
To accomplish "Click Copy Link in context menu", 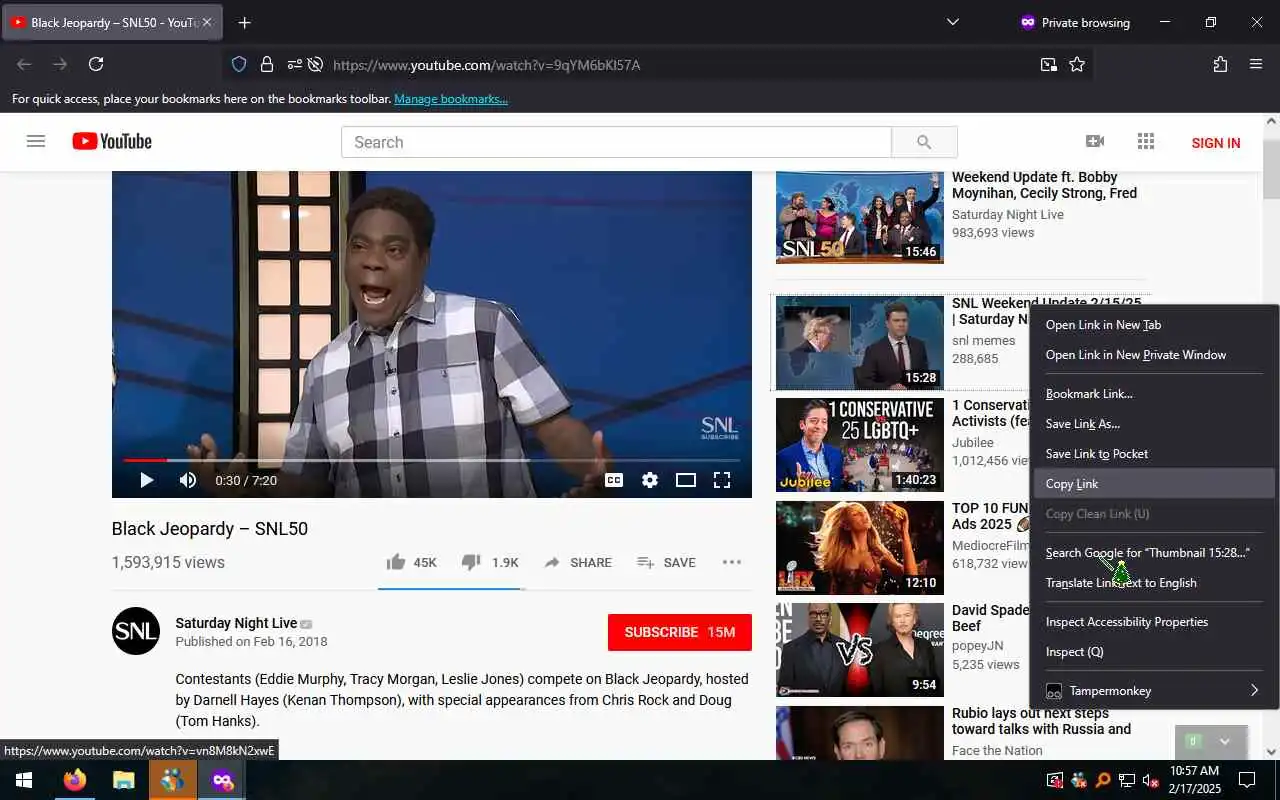I will [x=1155, y=483].
